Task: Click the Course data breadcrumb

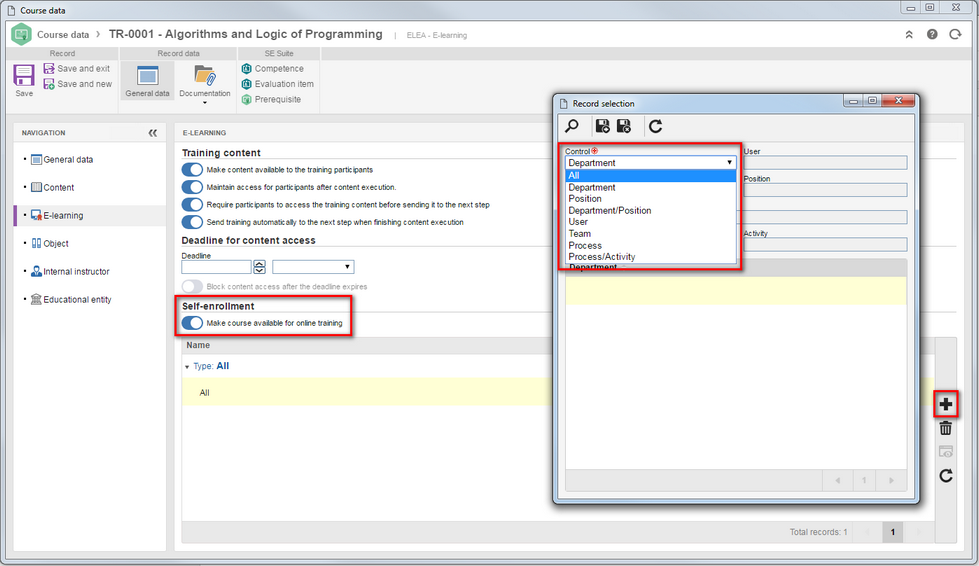Action: (x=63, y=35)
